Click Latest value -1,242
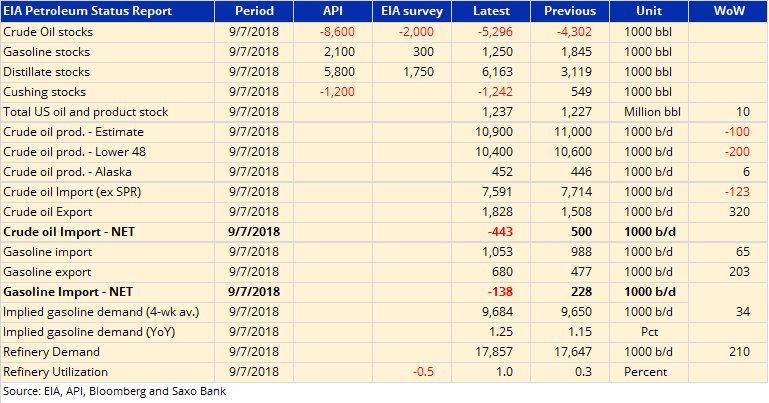This screenshot has height=403, width=769. pos(495,92)
